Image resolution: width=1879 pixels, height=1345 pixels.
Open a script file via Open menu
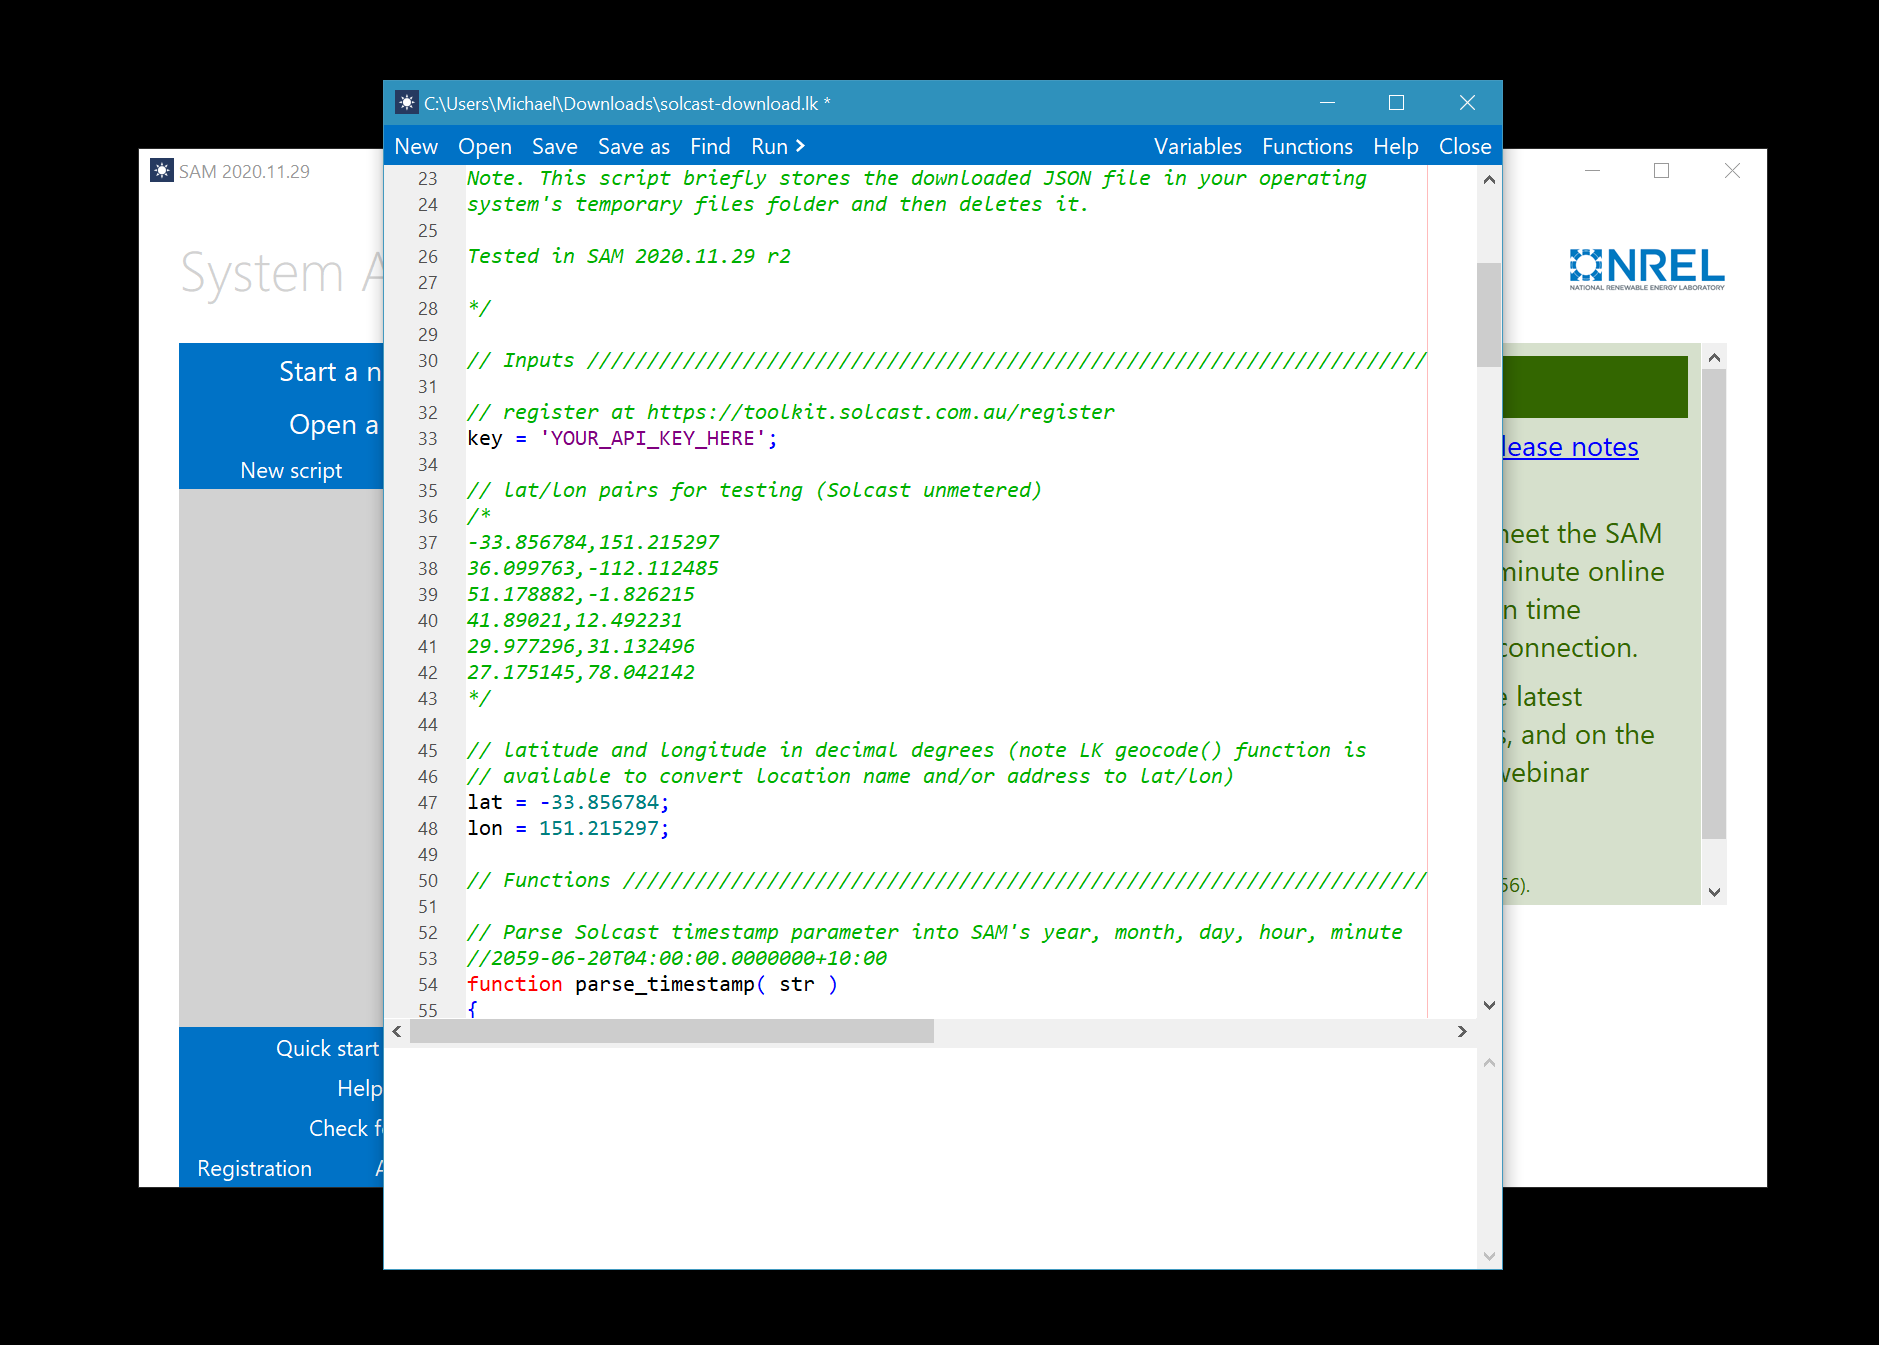point(485,146)
